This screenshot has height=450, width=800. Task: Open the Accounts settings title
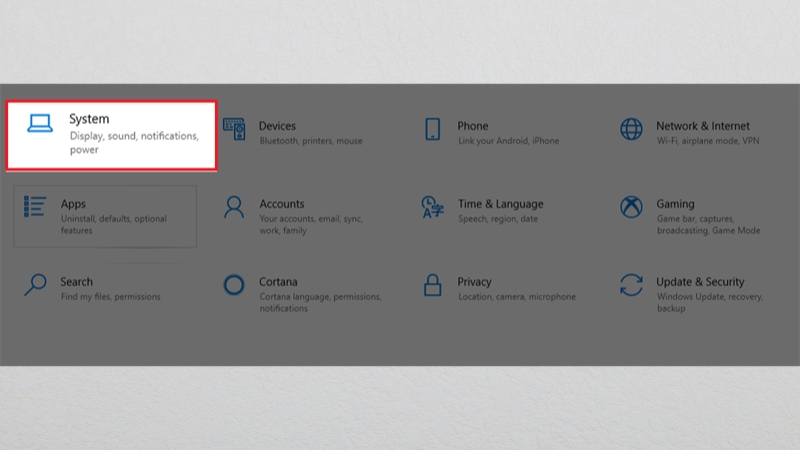(x=282, y=204)
